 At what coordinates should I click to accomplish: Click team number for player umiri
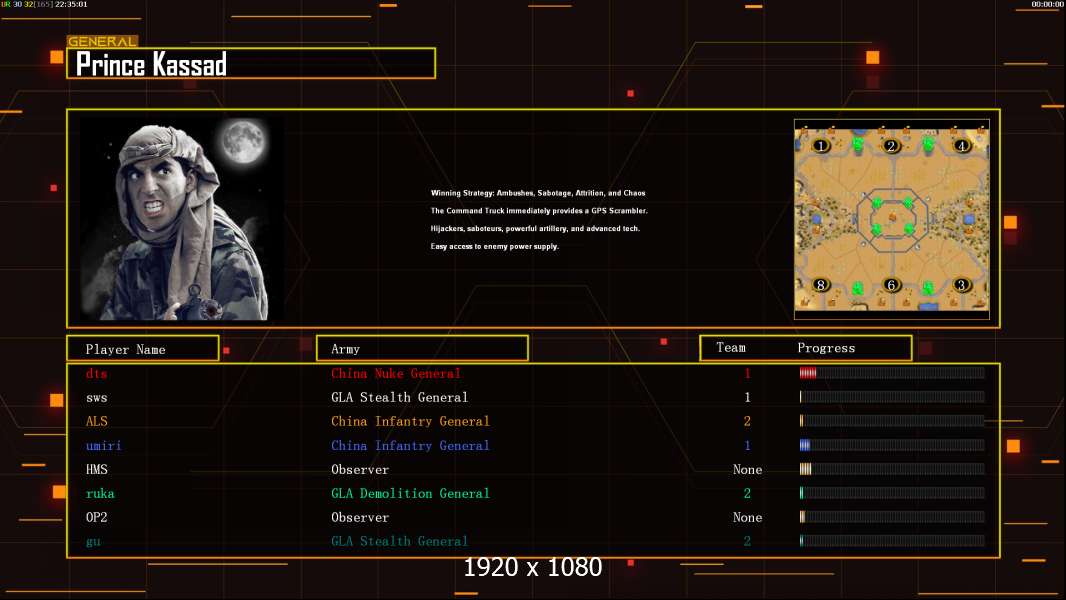click(x=747, y=445)
